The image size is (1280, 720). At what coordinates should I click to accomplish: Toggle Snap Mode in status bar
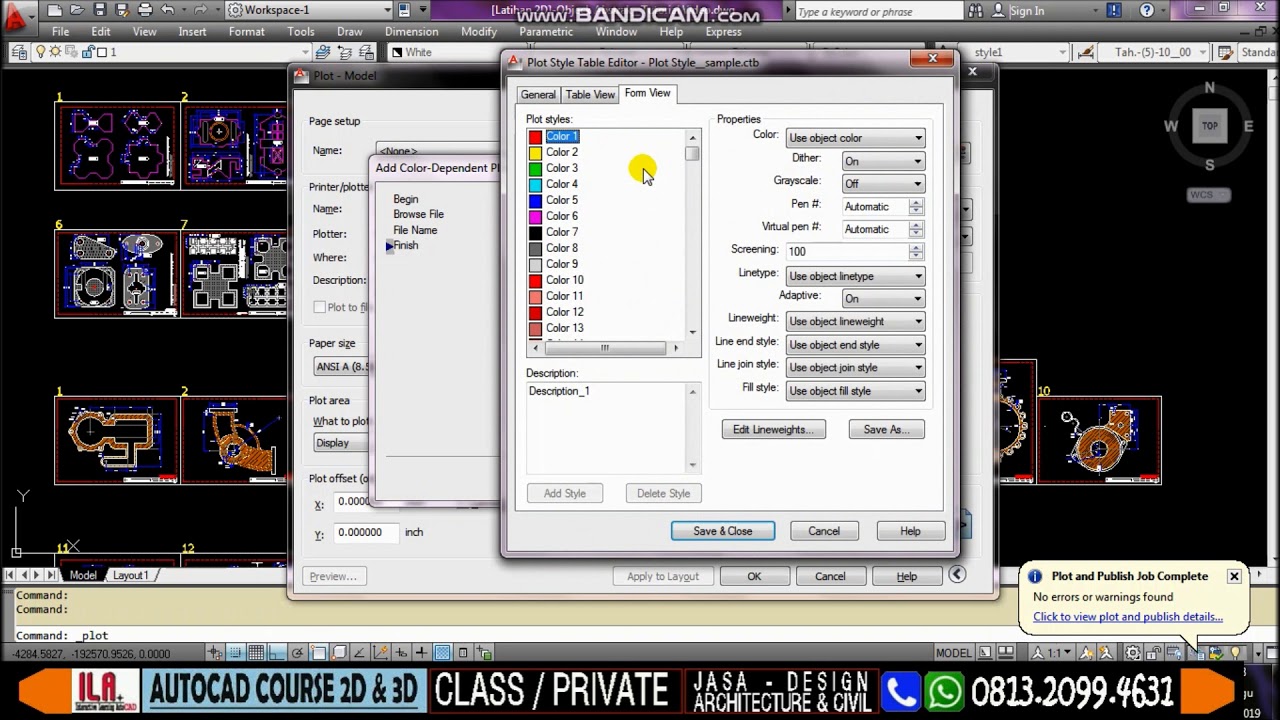pos(237,653)
